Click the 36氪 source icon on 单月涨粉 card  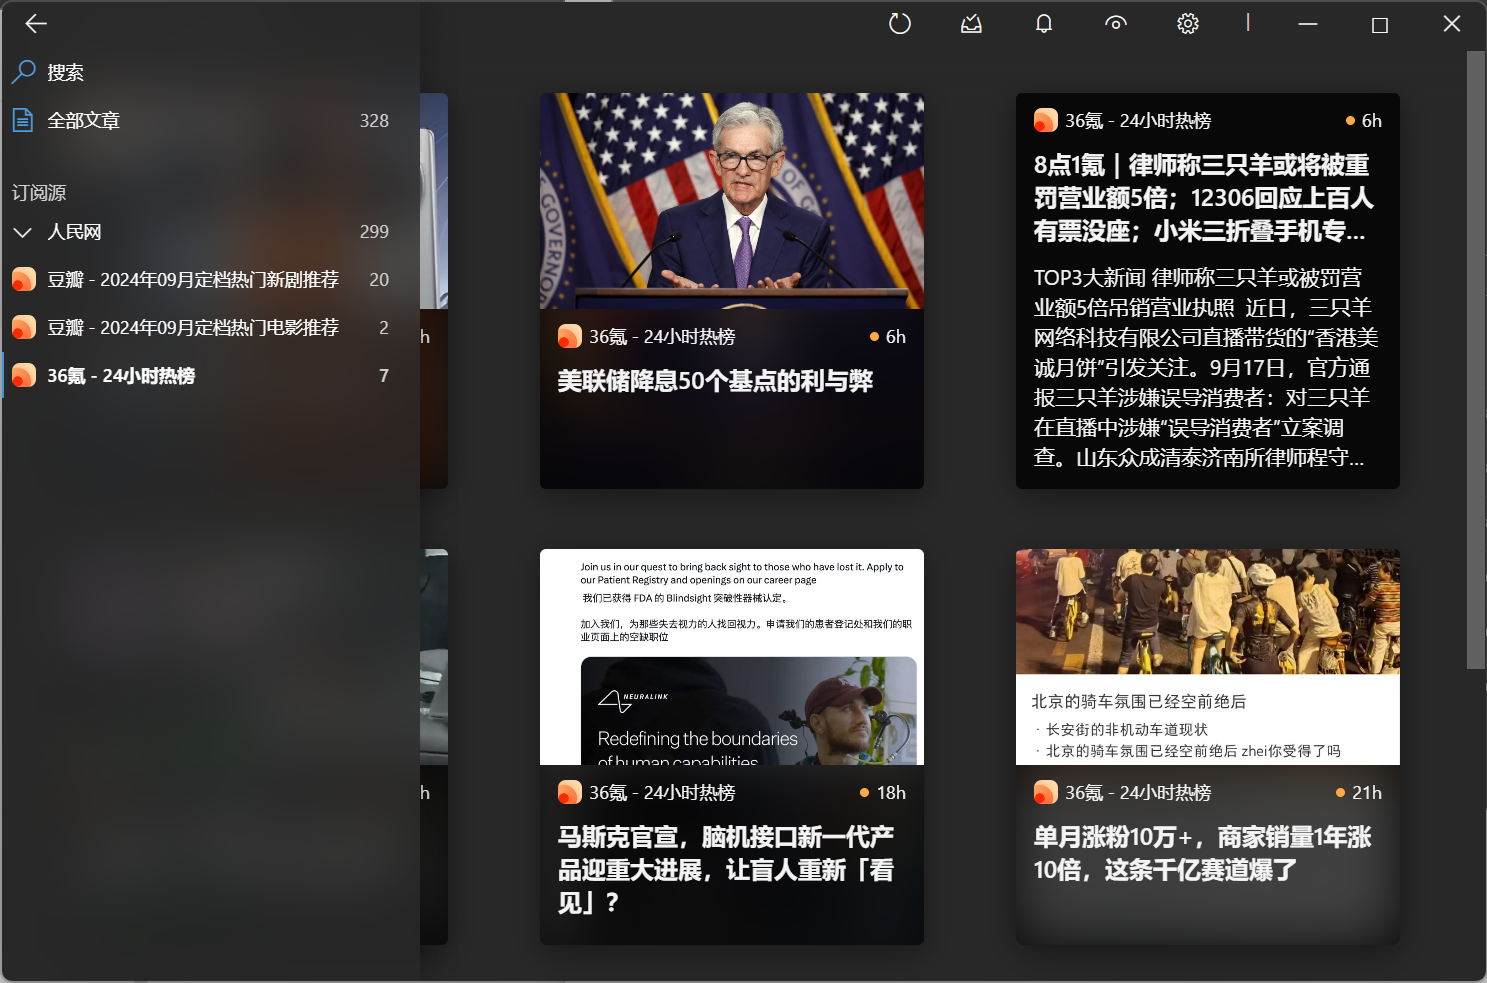pos(1045,793)
